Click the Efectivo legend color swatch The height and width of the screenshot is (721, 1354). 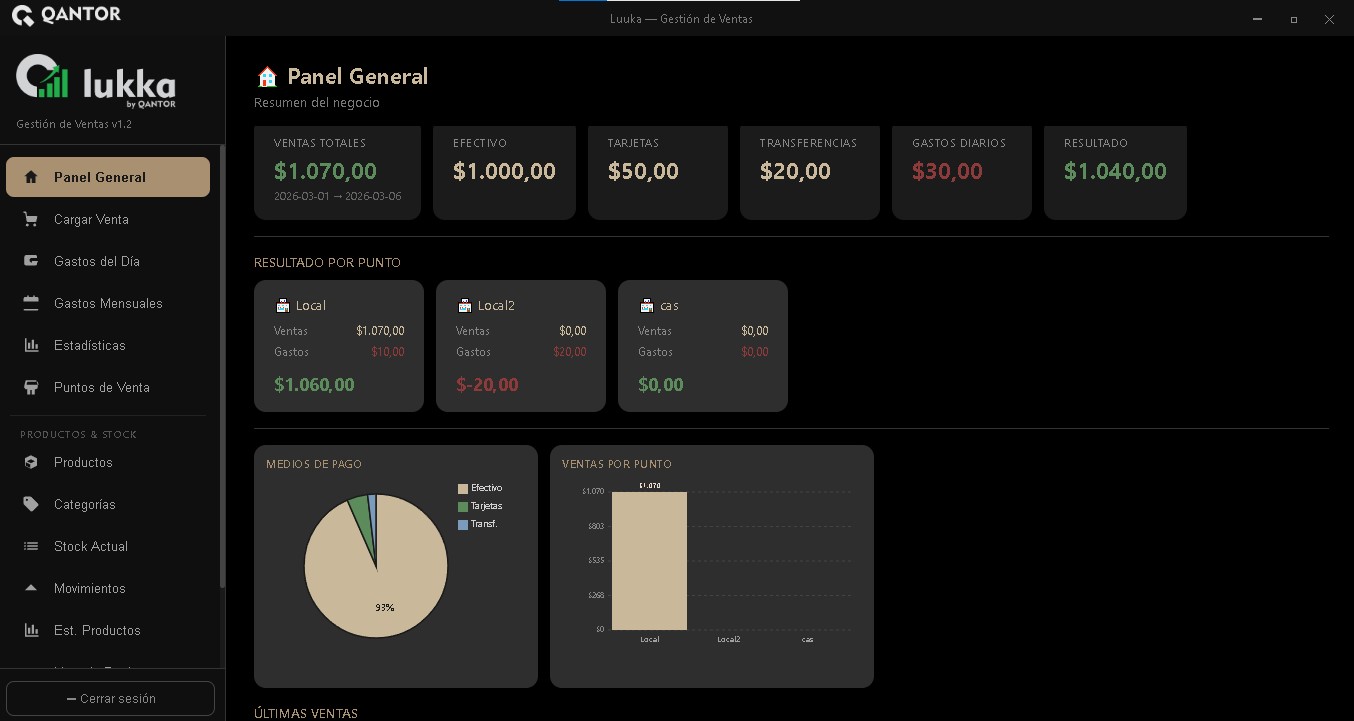(463, 488)
